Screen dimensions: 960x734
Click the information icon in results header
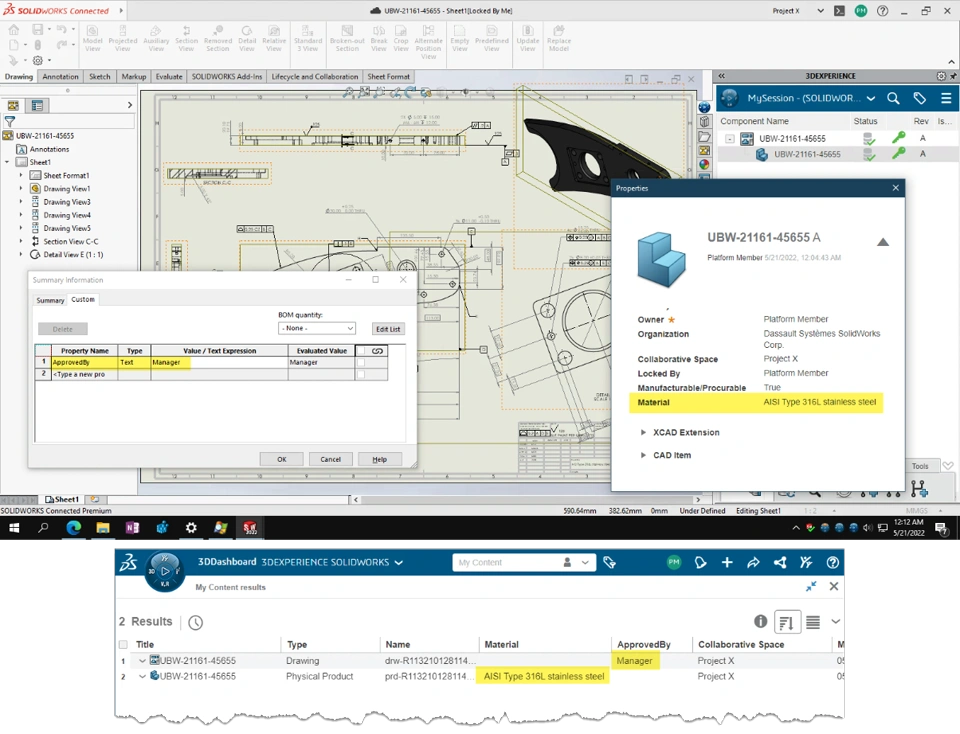point(760,621)
